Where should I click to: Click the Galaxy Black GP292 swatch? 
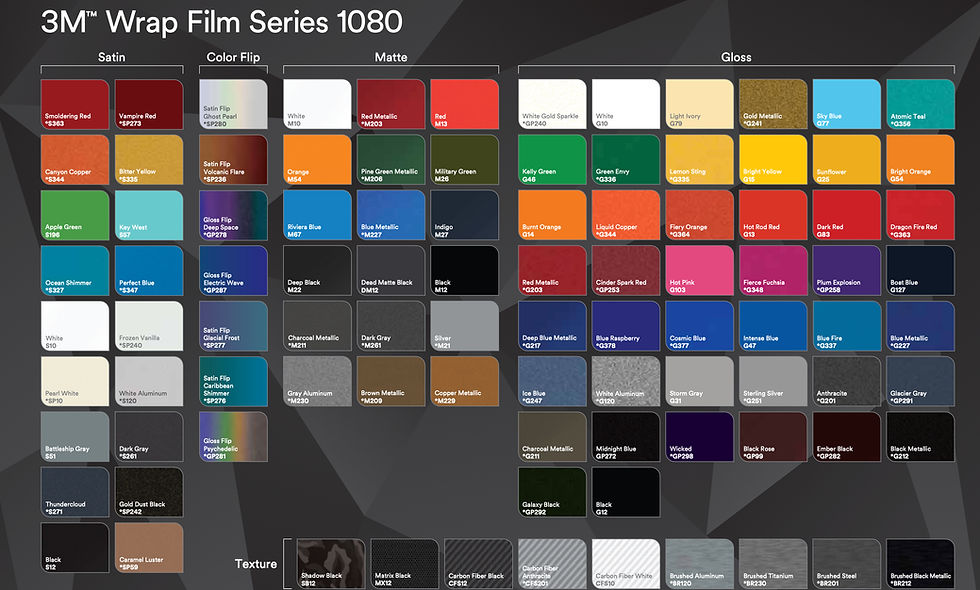pyautogui.click(x=552, y=492)
